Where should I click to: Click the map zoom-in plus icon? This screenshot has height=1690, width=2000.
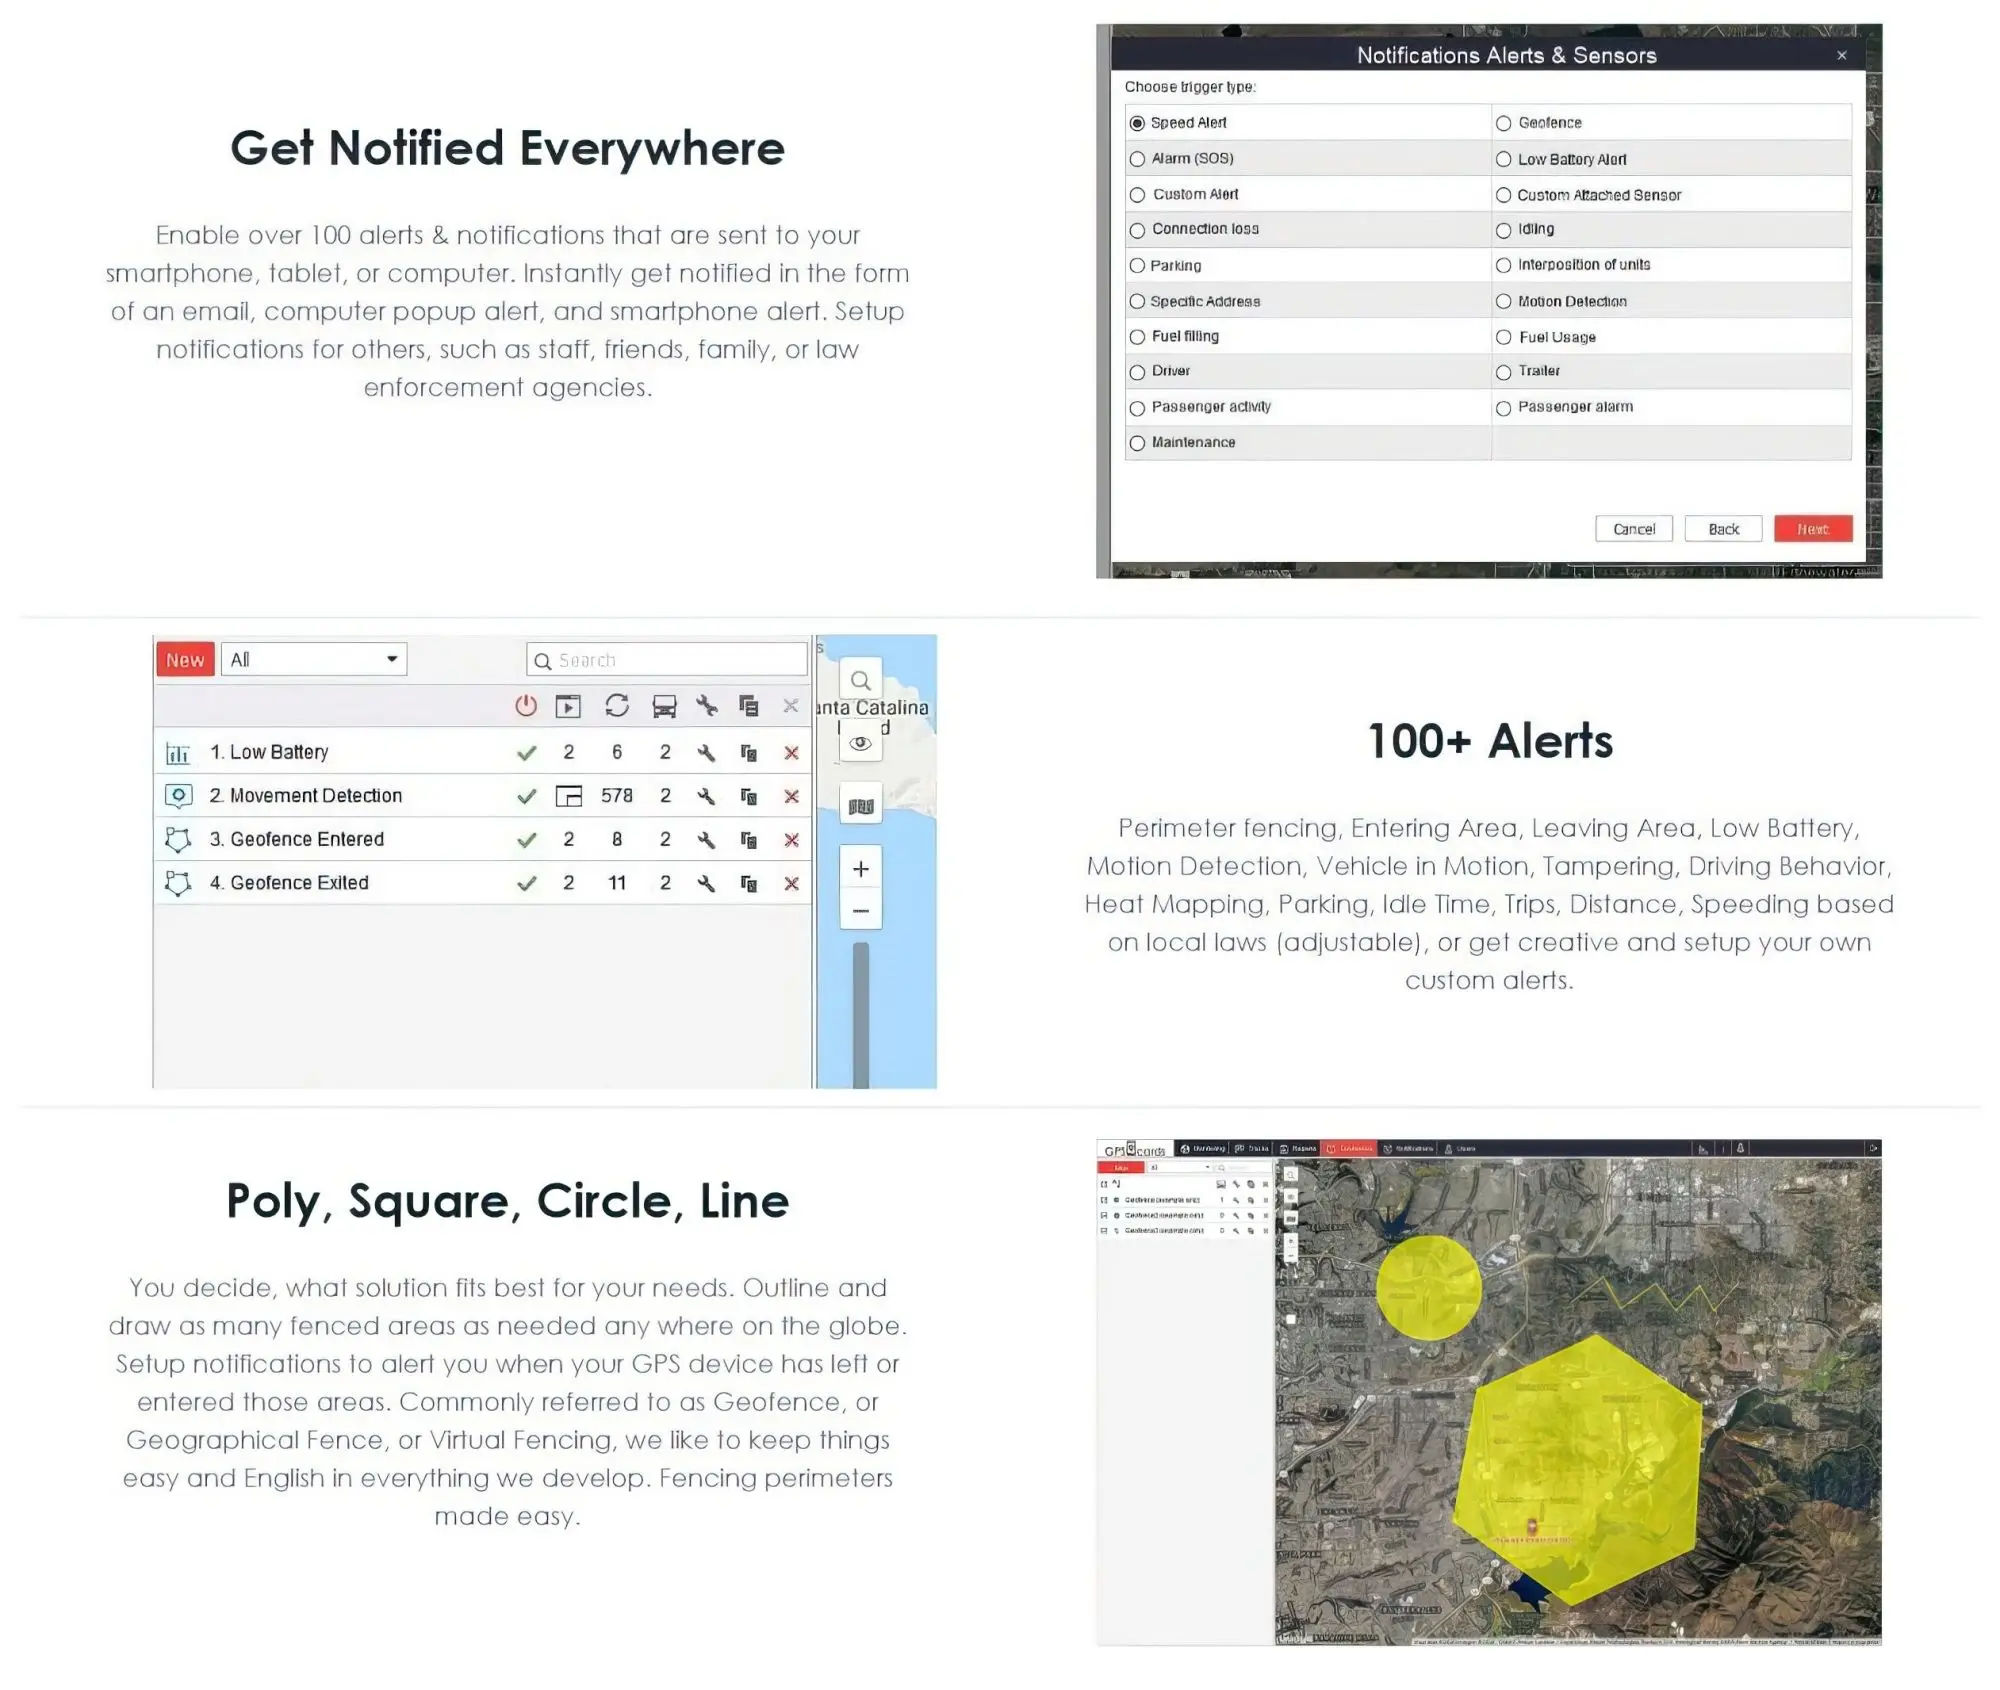[x=862, y=868]
